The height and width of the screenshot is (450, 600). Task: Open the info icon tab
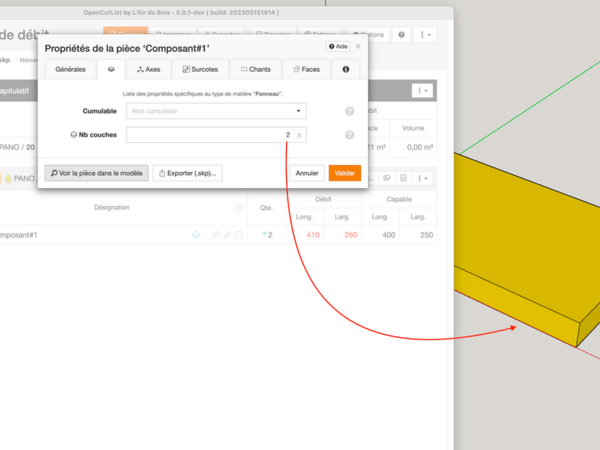click(346, 70)
